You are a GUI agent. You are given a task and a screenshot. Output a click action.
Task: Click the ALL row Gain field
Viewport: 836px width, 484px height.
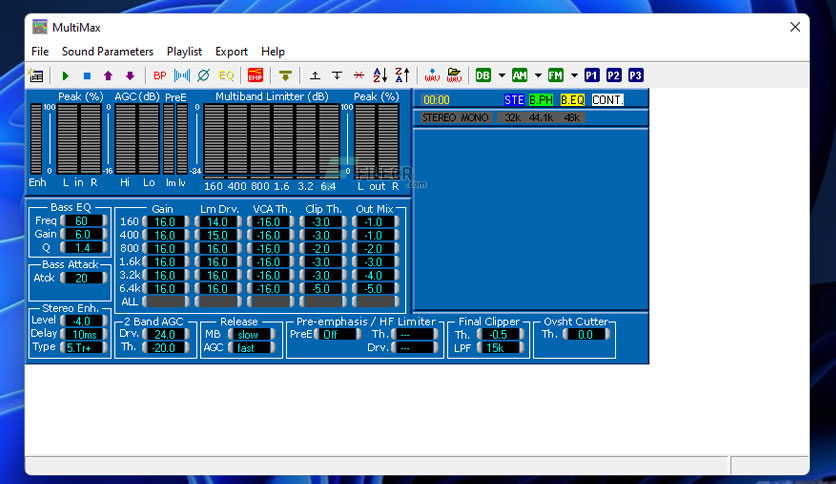(x=166, y=302)
